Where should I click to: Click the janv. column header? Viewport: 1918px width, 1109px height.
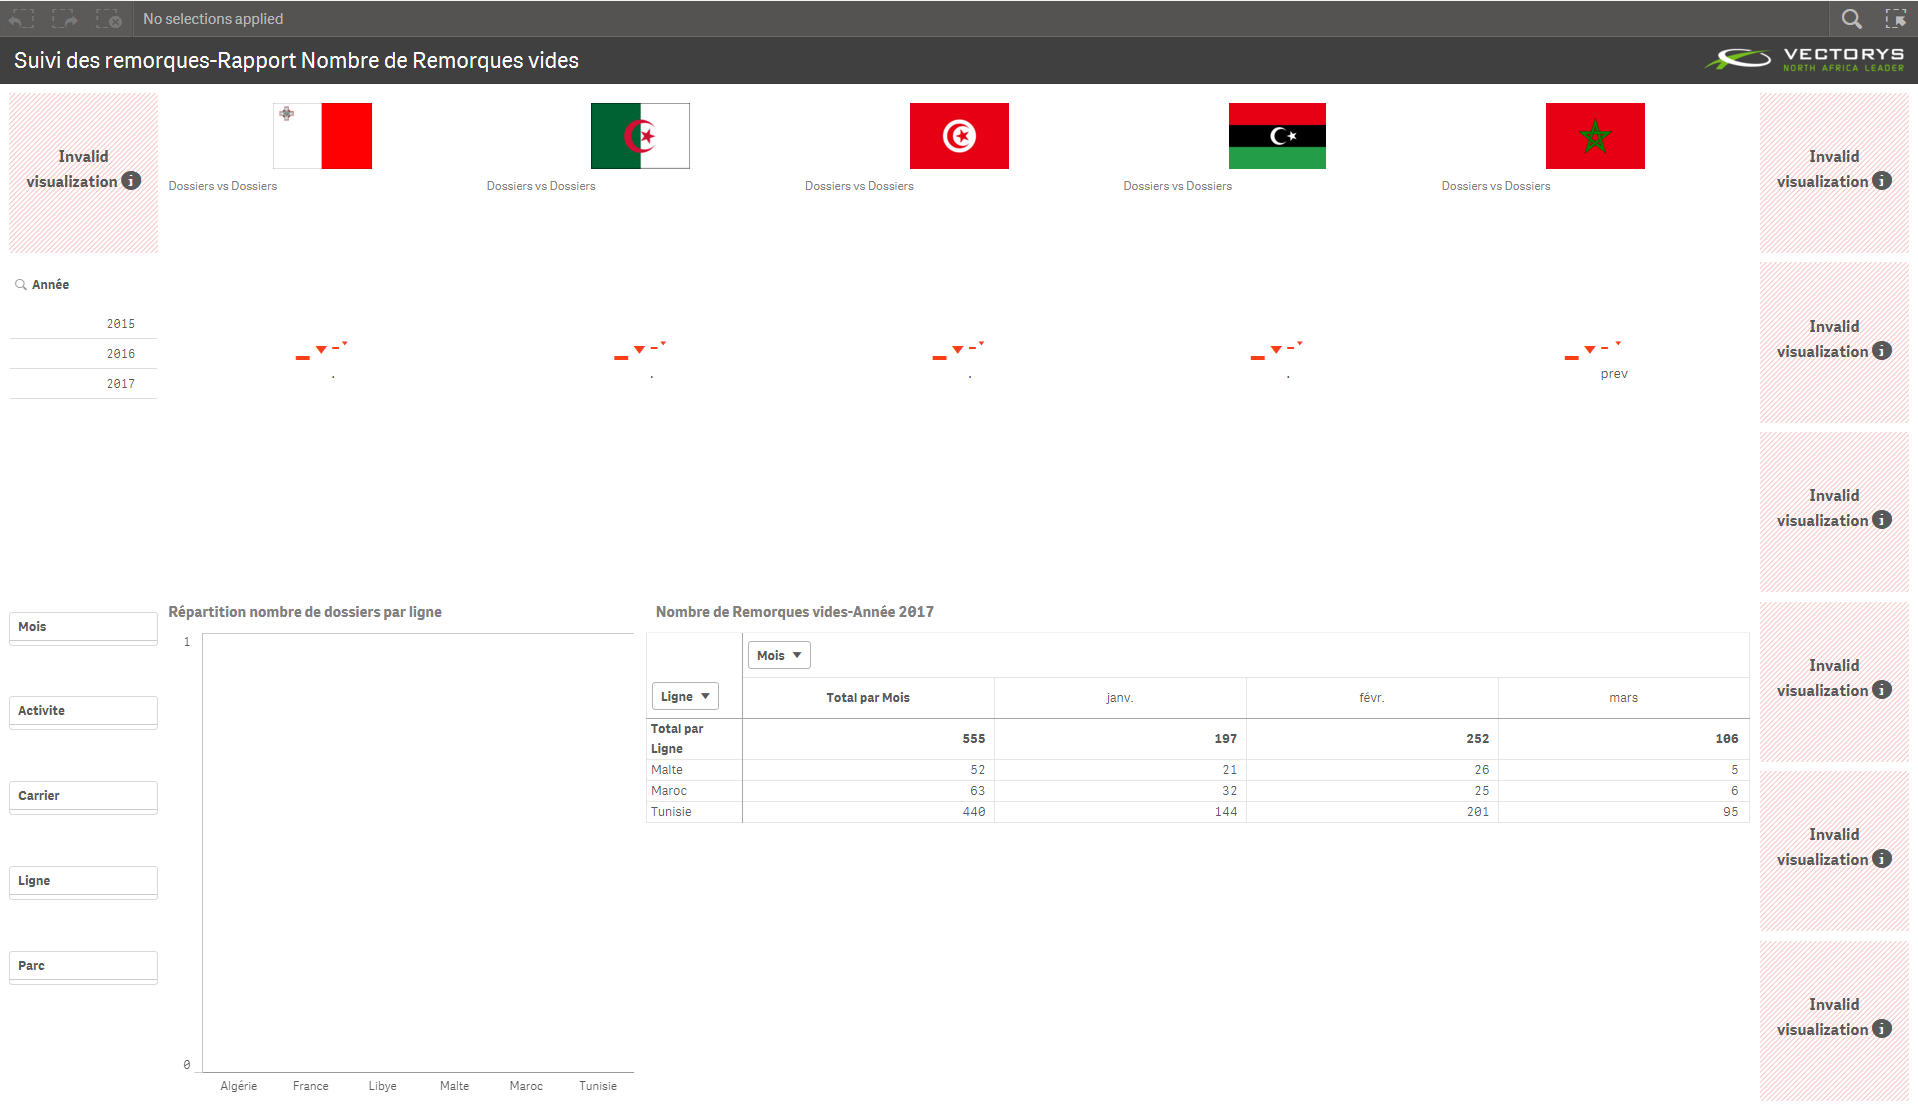click(x=1120, y=698)
